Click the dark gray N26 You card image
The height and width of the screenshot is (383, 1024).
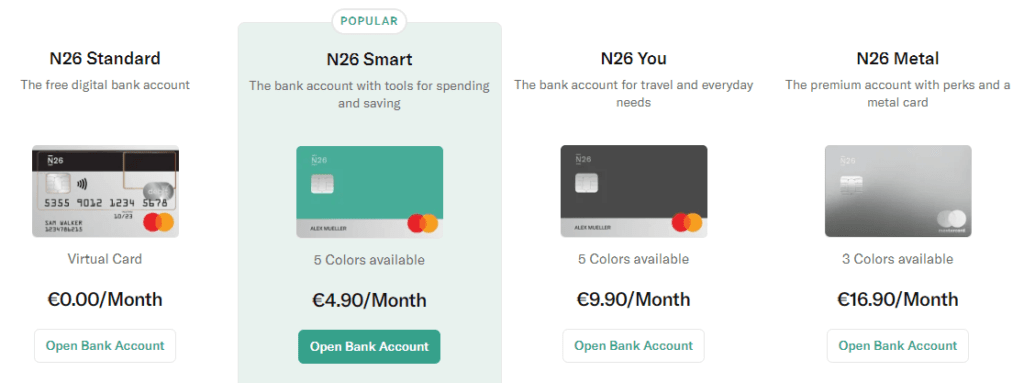[633, 191]
